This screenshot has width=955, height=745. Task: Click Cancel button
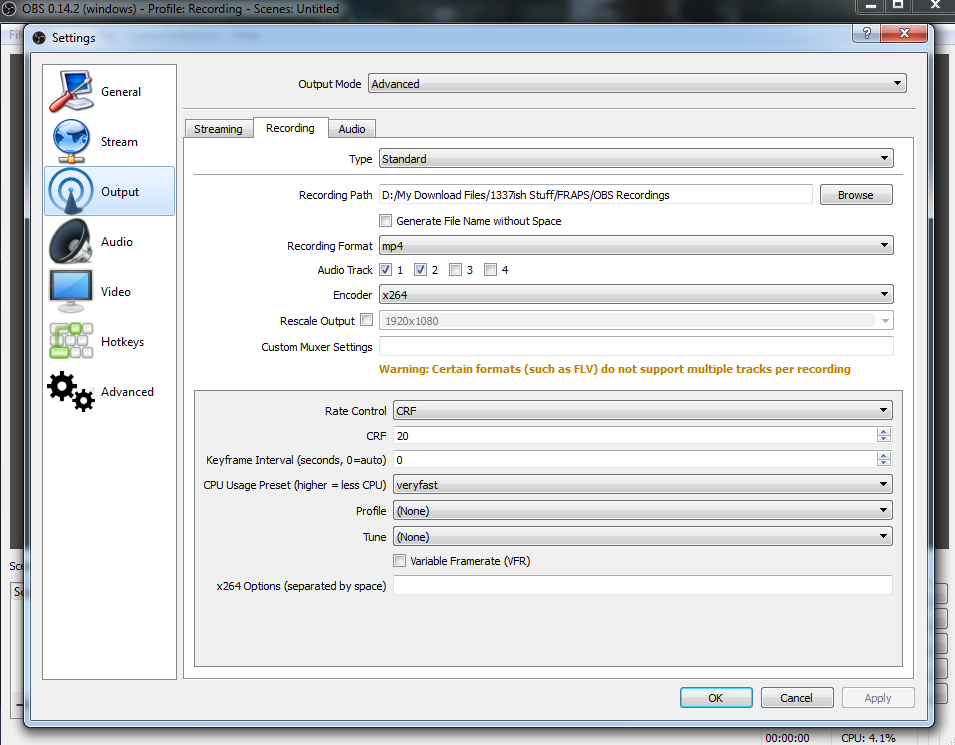click(x=797, y=697)
